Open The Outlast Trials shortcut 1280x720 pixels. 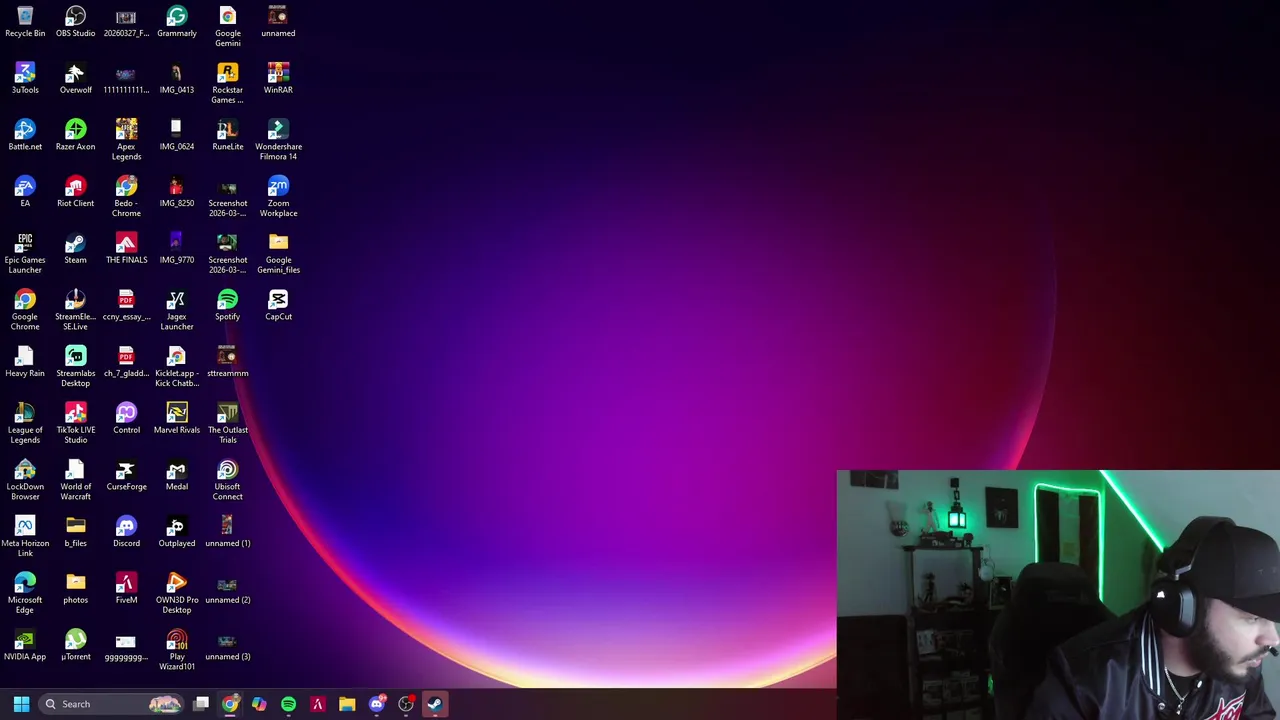pos(227,423)
